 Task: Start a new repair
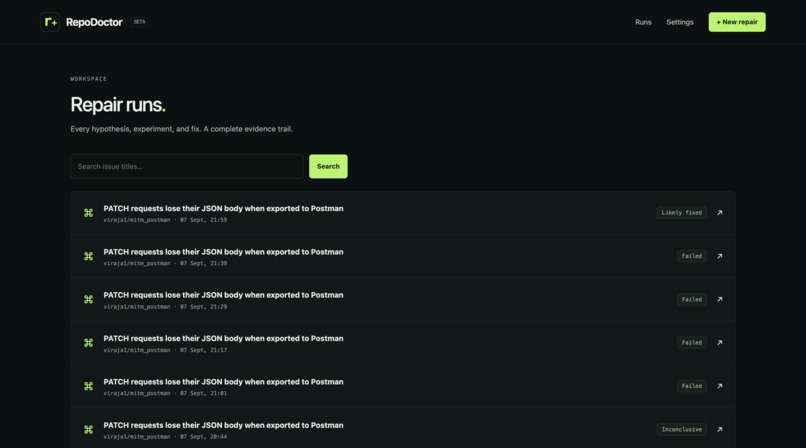pyautogui.click(x=737, y=22)
